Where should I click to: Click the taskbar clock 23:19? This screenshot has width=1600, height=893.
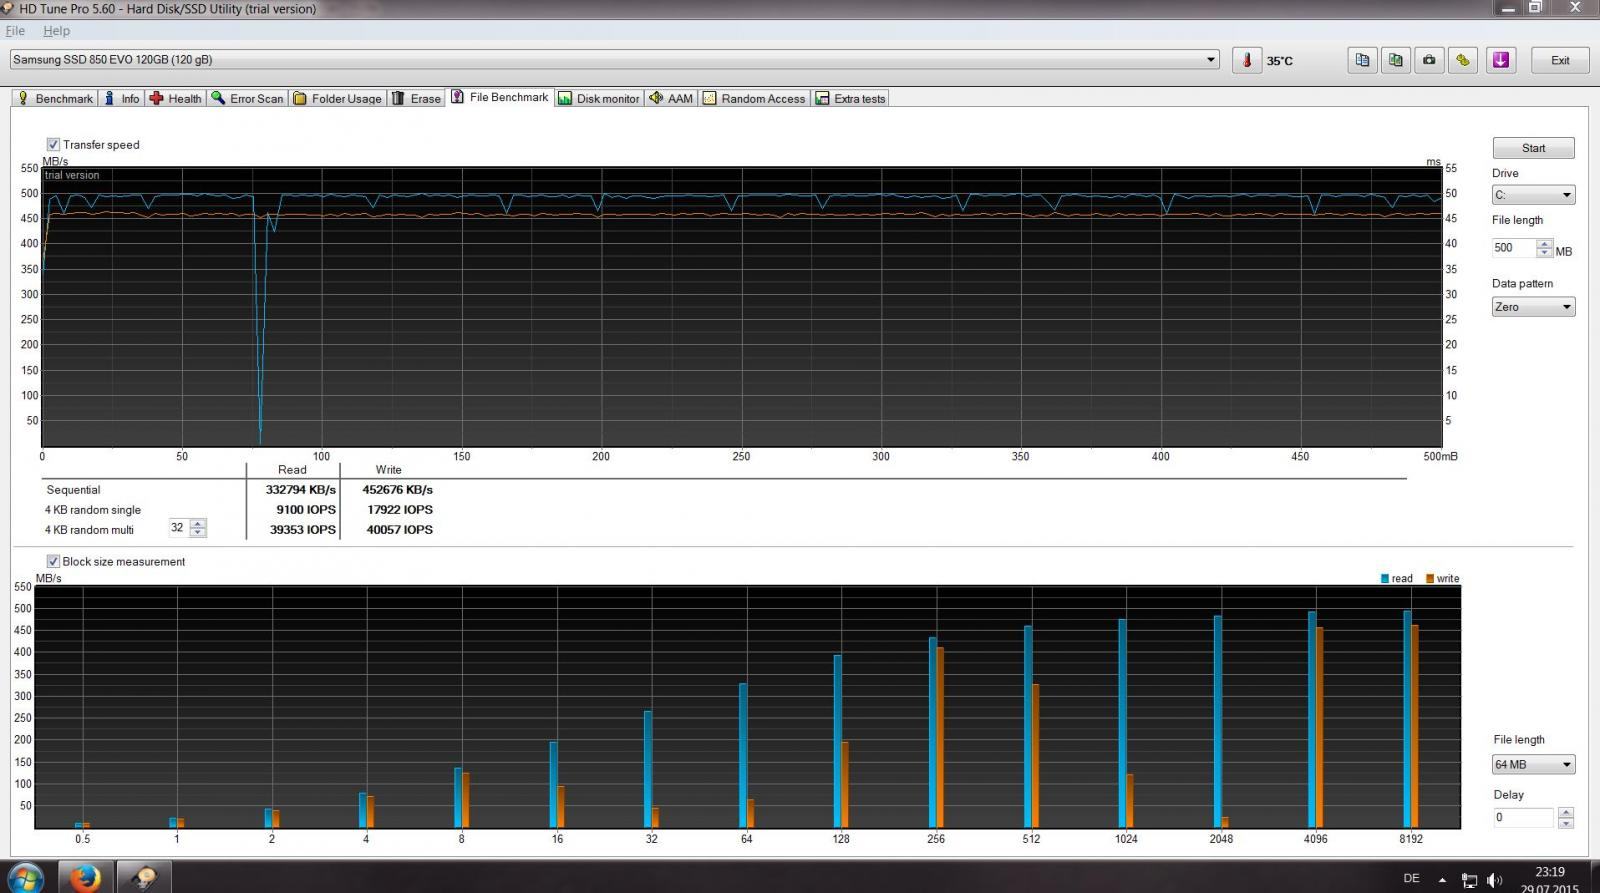(x=1549, y=872)
